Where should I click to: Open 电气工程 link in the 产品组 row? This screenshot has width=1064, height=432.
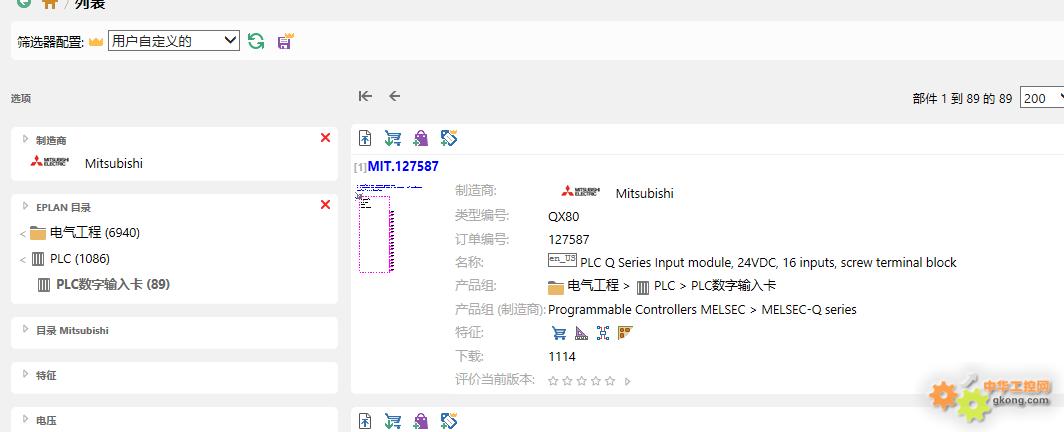click(x=593, y=286)
